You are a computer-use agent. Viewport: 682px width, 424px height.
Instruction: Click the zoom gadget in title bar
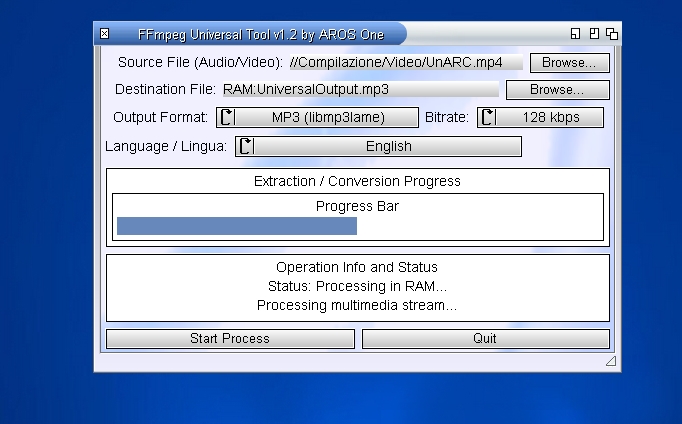coord(594,33)
